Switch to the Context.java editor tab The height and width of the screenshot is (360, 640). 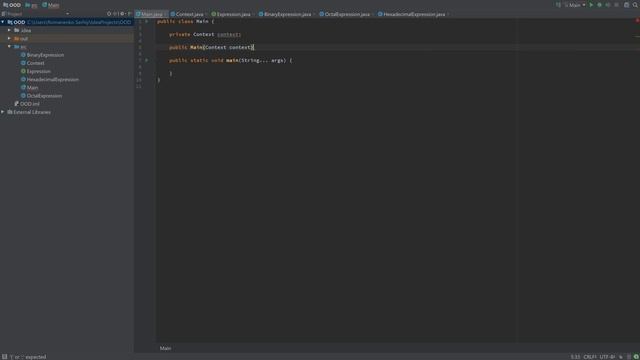[x=187, y=14]
